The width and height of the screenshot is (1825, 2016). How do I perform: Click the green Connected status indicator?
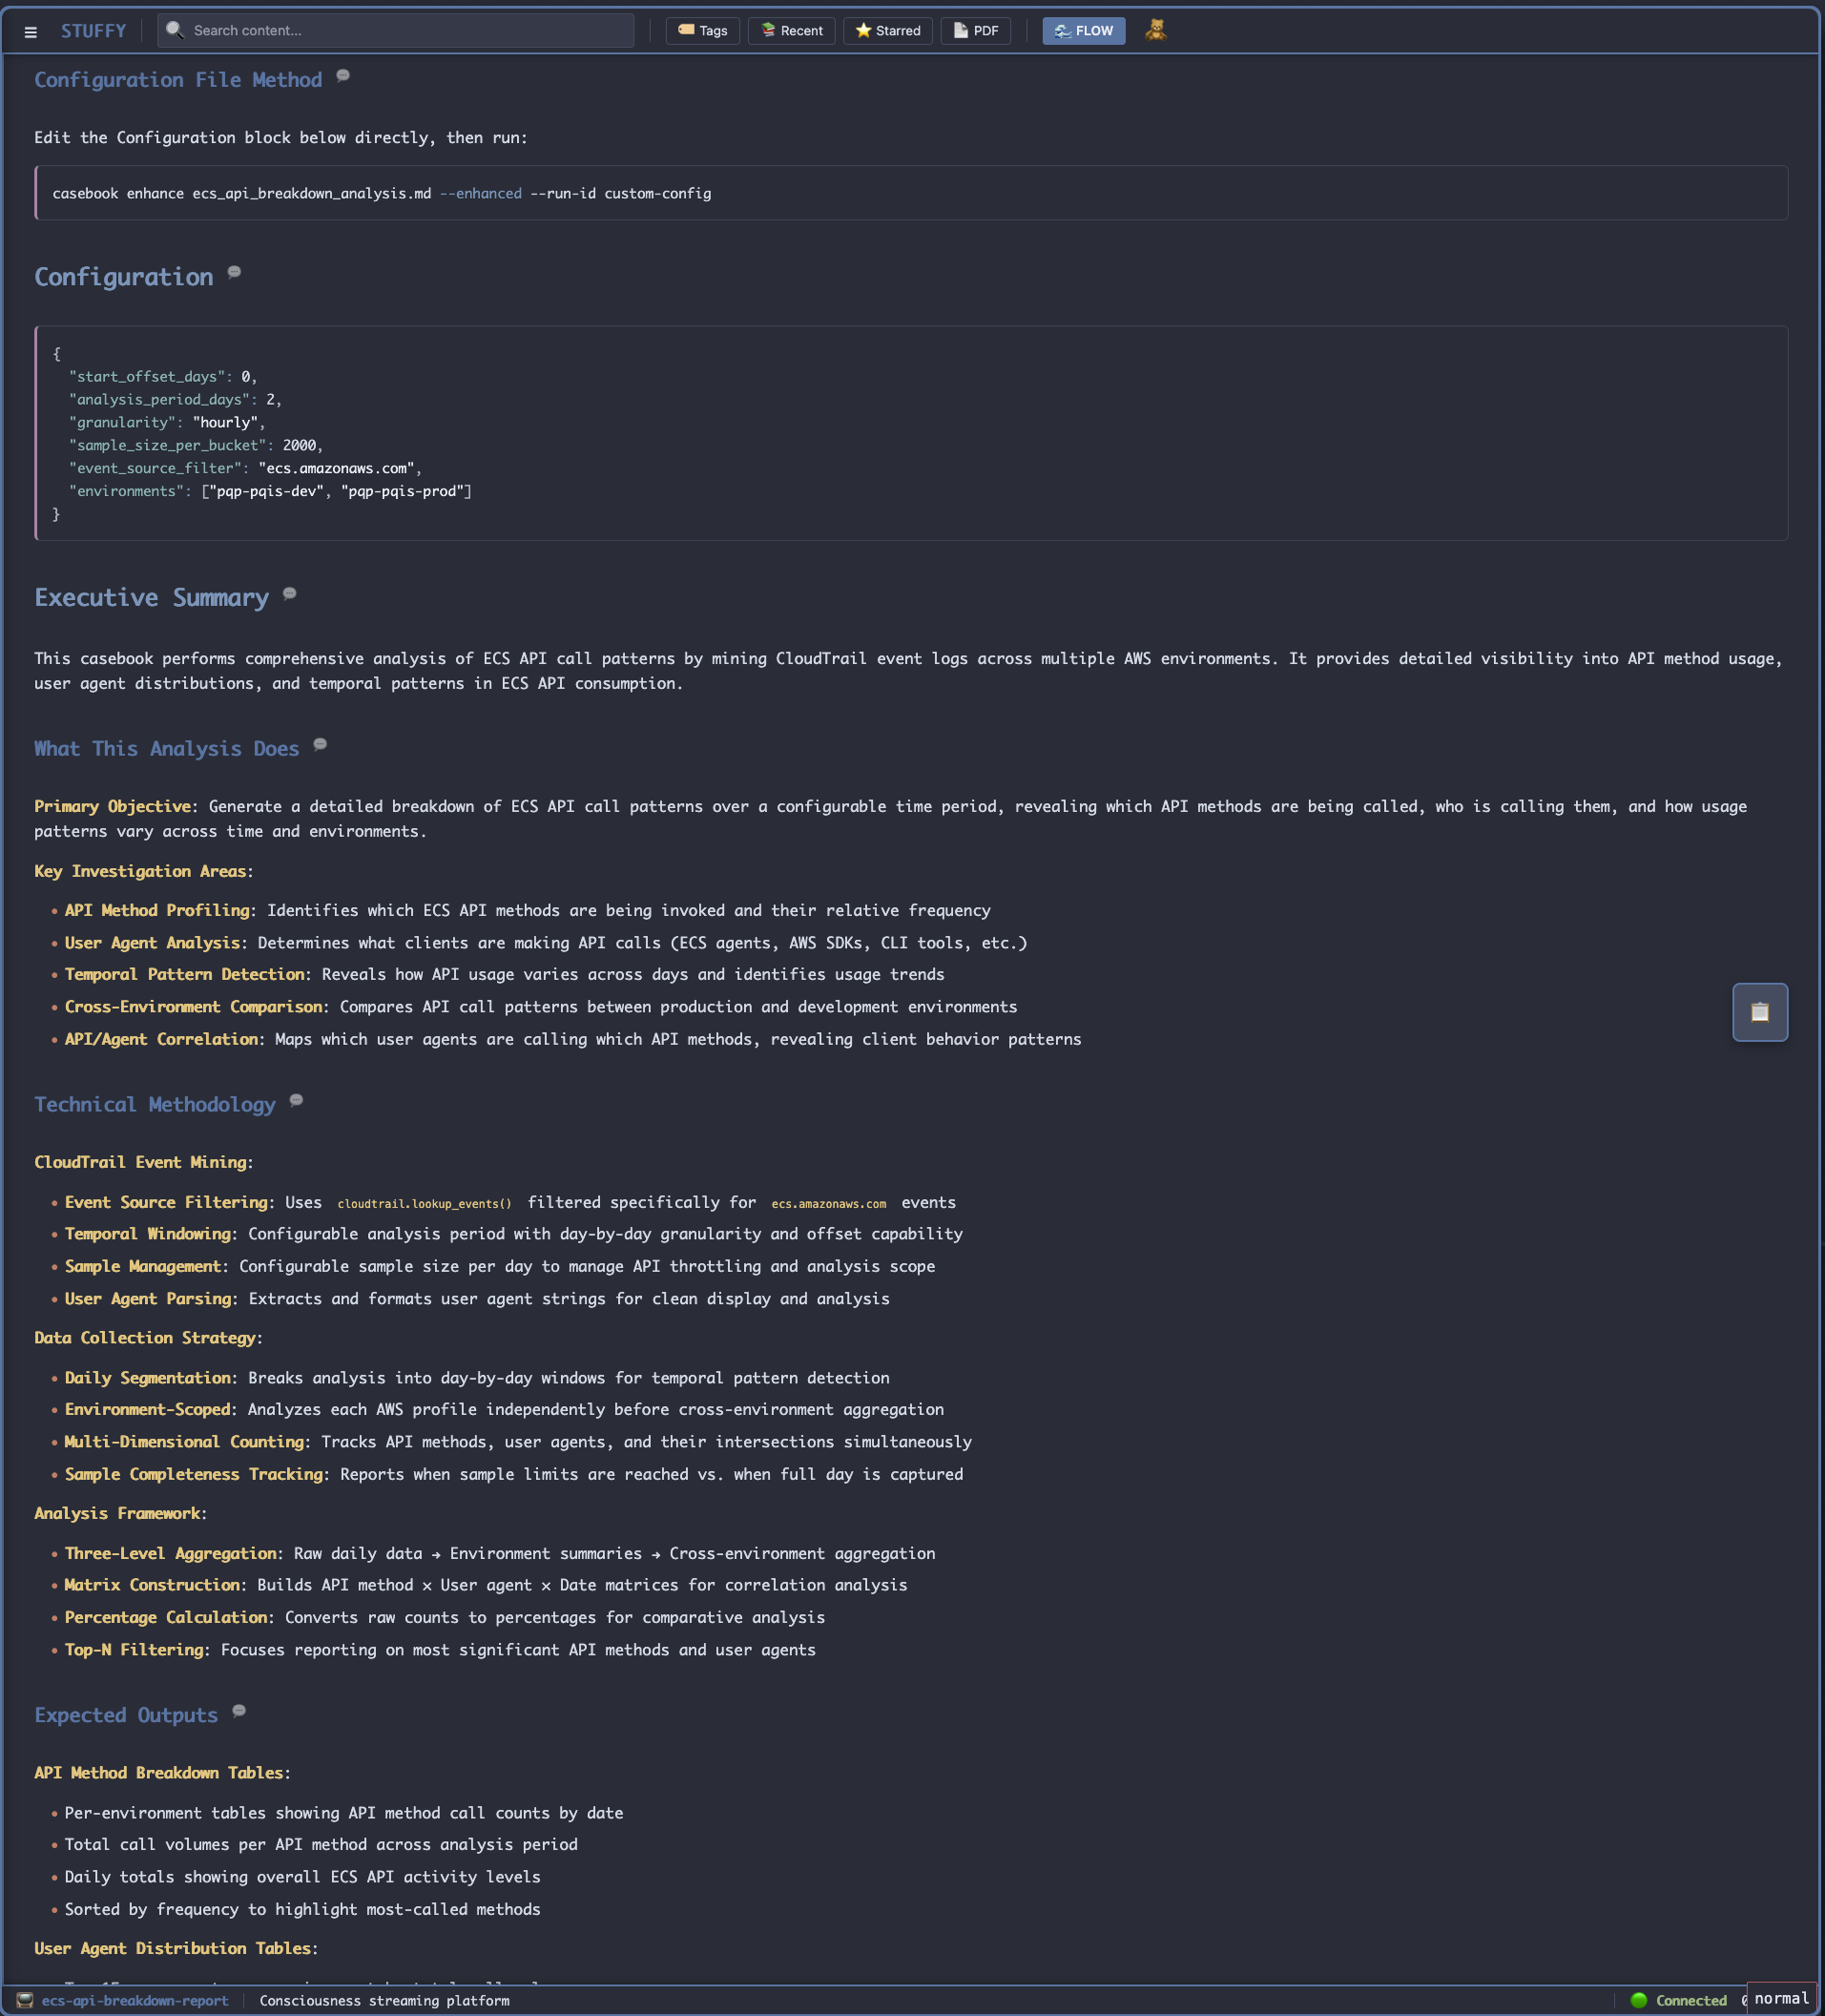[1679, 2000]
